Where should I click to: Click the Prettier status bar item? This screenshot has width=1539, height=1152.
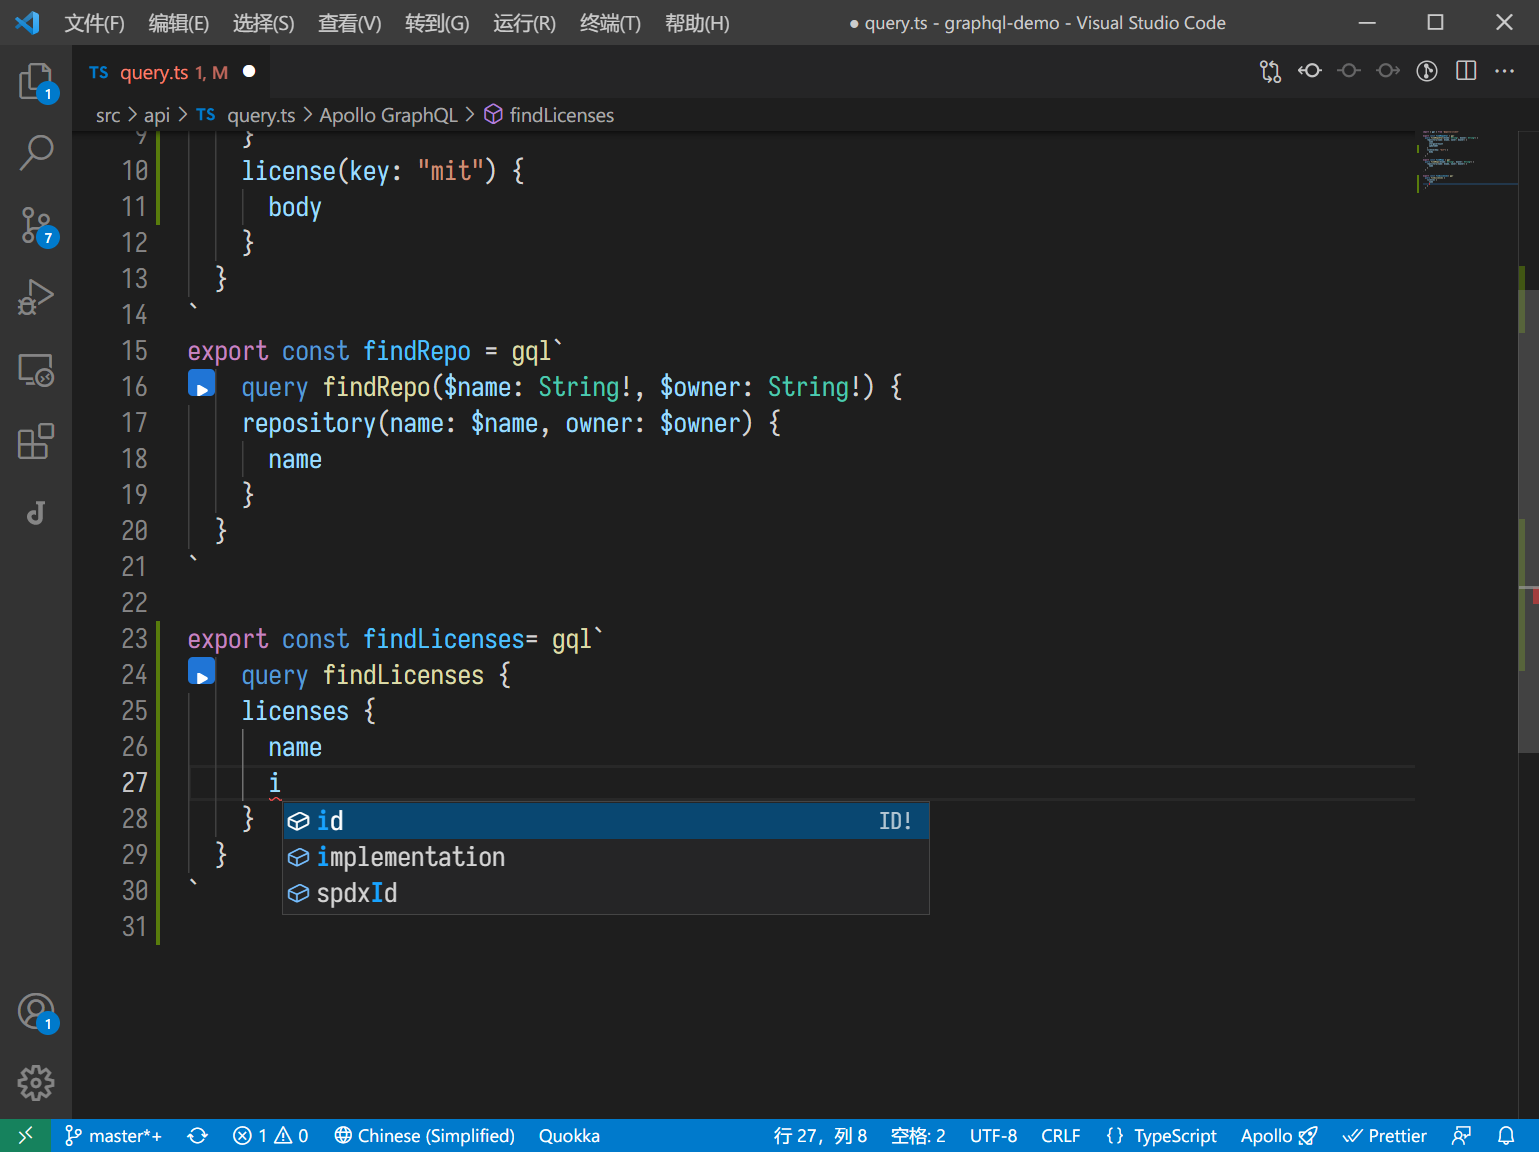pos(1384,1135)
